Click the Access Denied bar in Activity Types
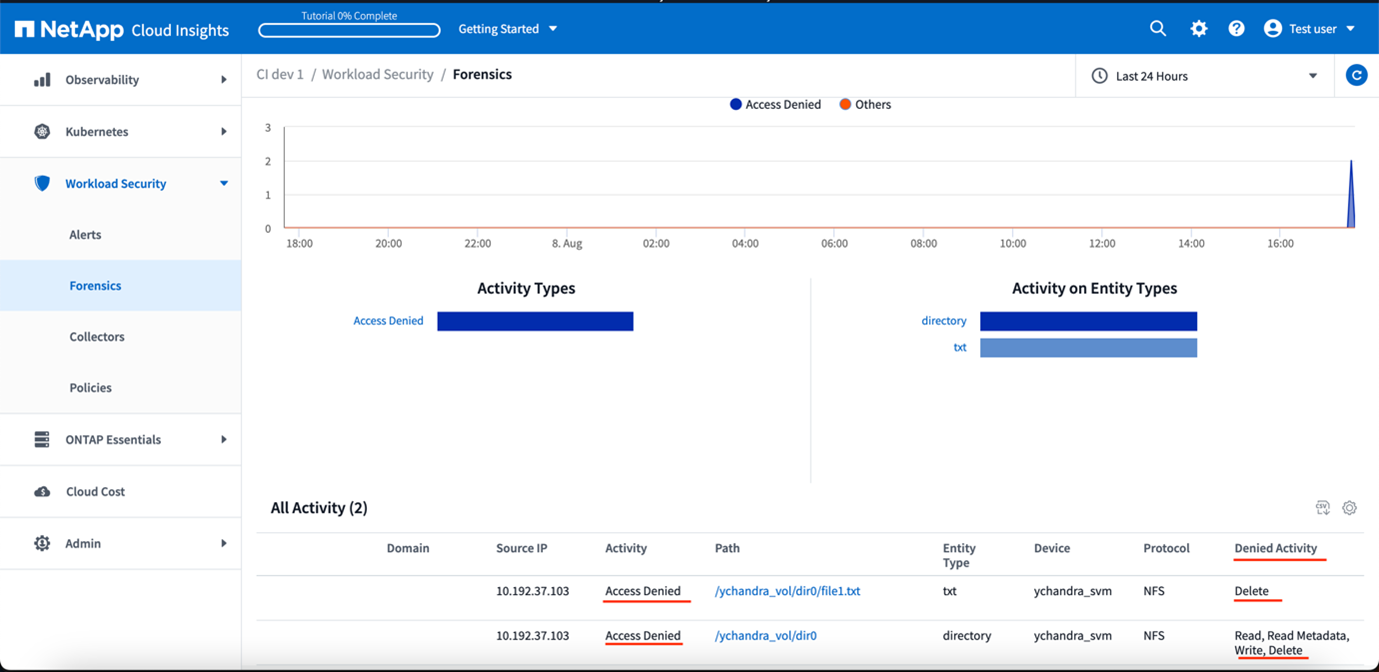This screenshot has height=672, width=1379. 535,321
